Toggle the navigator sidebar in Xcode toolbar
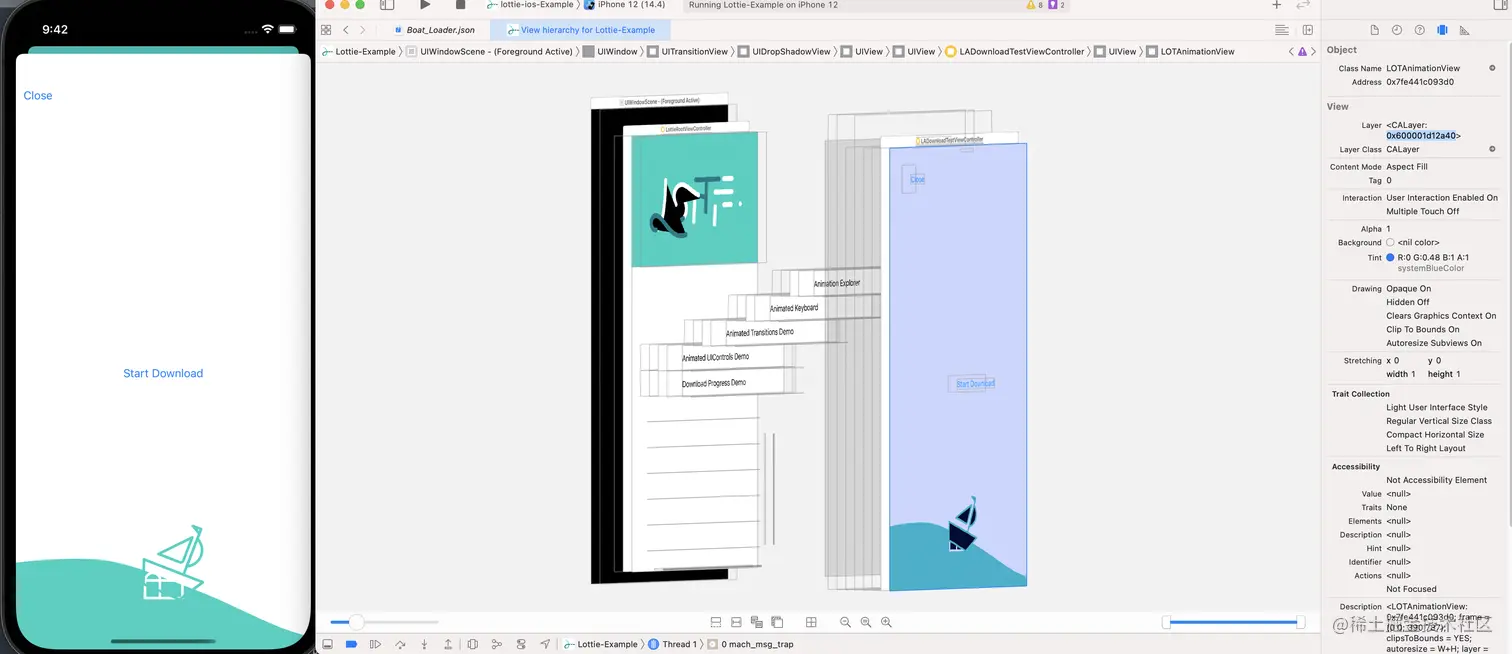1512x654 pixels. click(x=387, y=5)
